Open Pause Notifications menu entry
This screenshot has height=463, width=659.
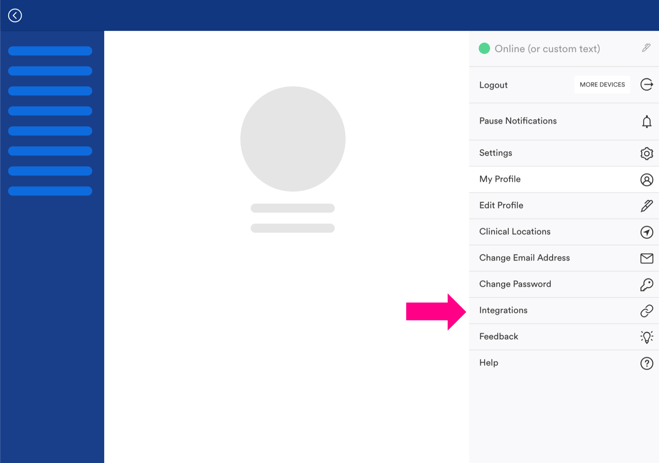point(564,121)
